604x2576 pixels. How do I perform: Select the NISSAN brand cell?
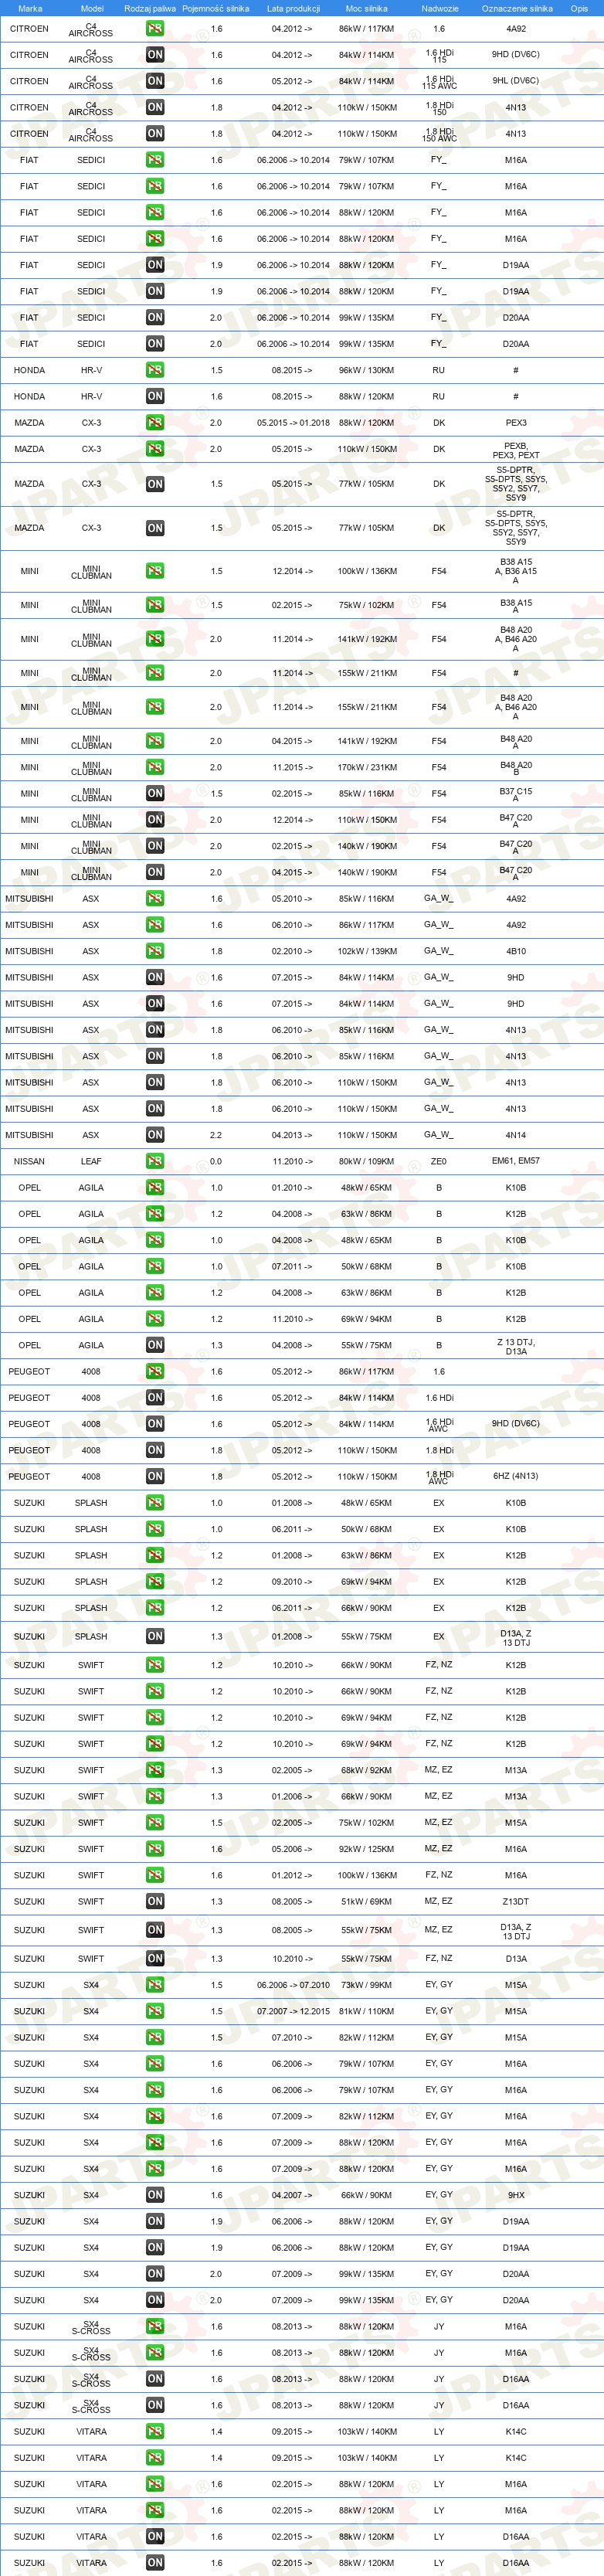29,1161
